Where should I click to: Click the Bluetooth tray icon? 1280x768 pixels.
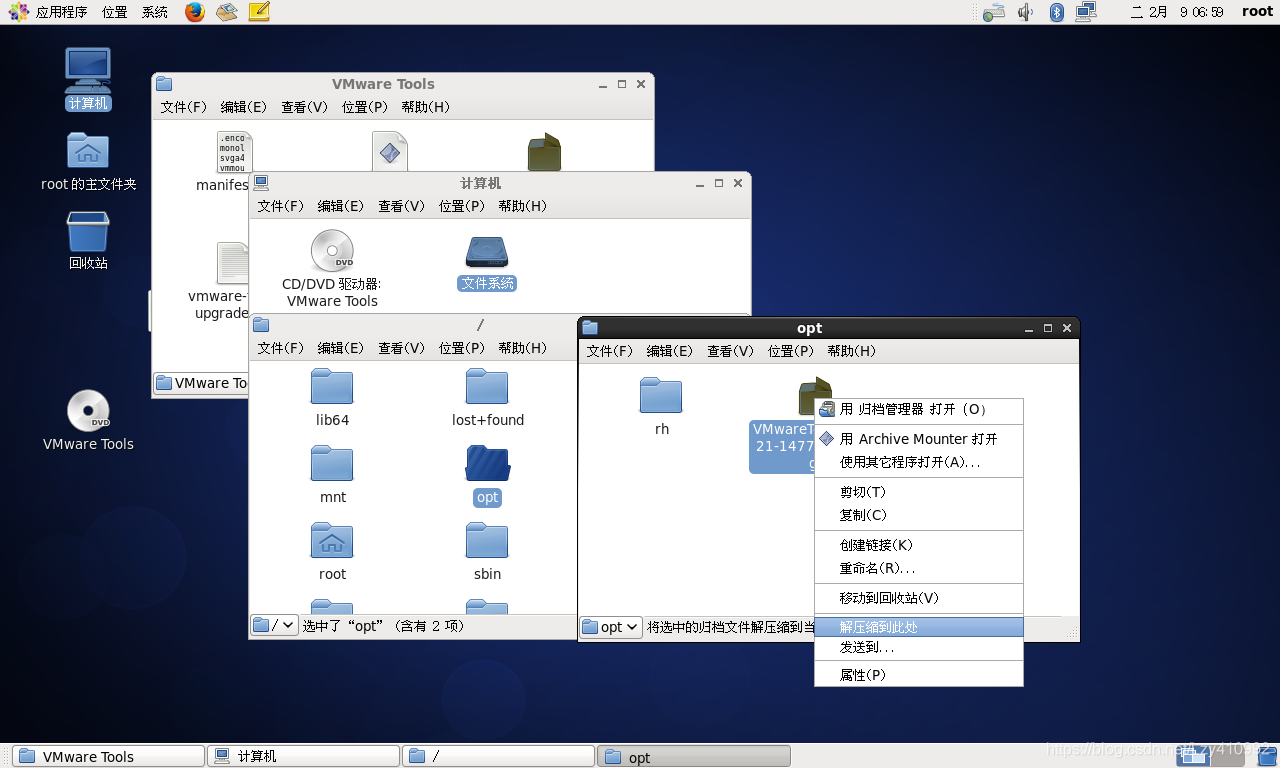click(x=1056, y=12)
